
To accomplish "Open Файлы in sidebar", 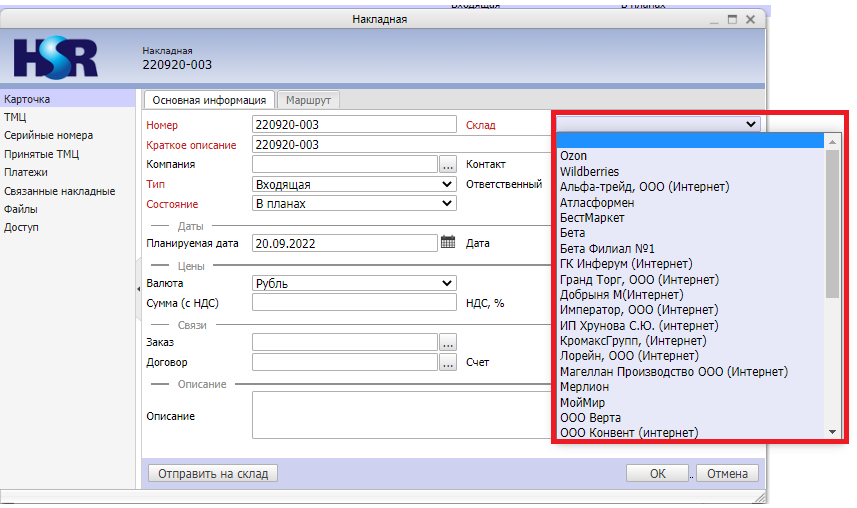I will click(20, 209).
